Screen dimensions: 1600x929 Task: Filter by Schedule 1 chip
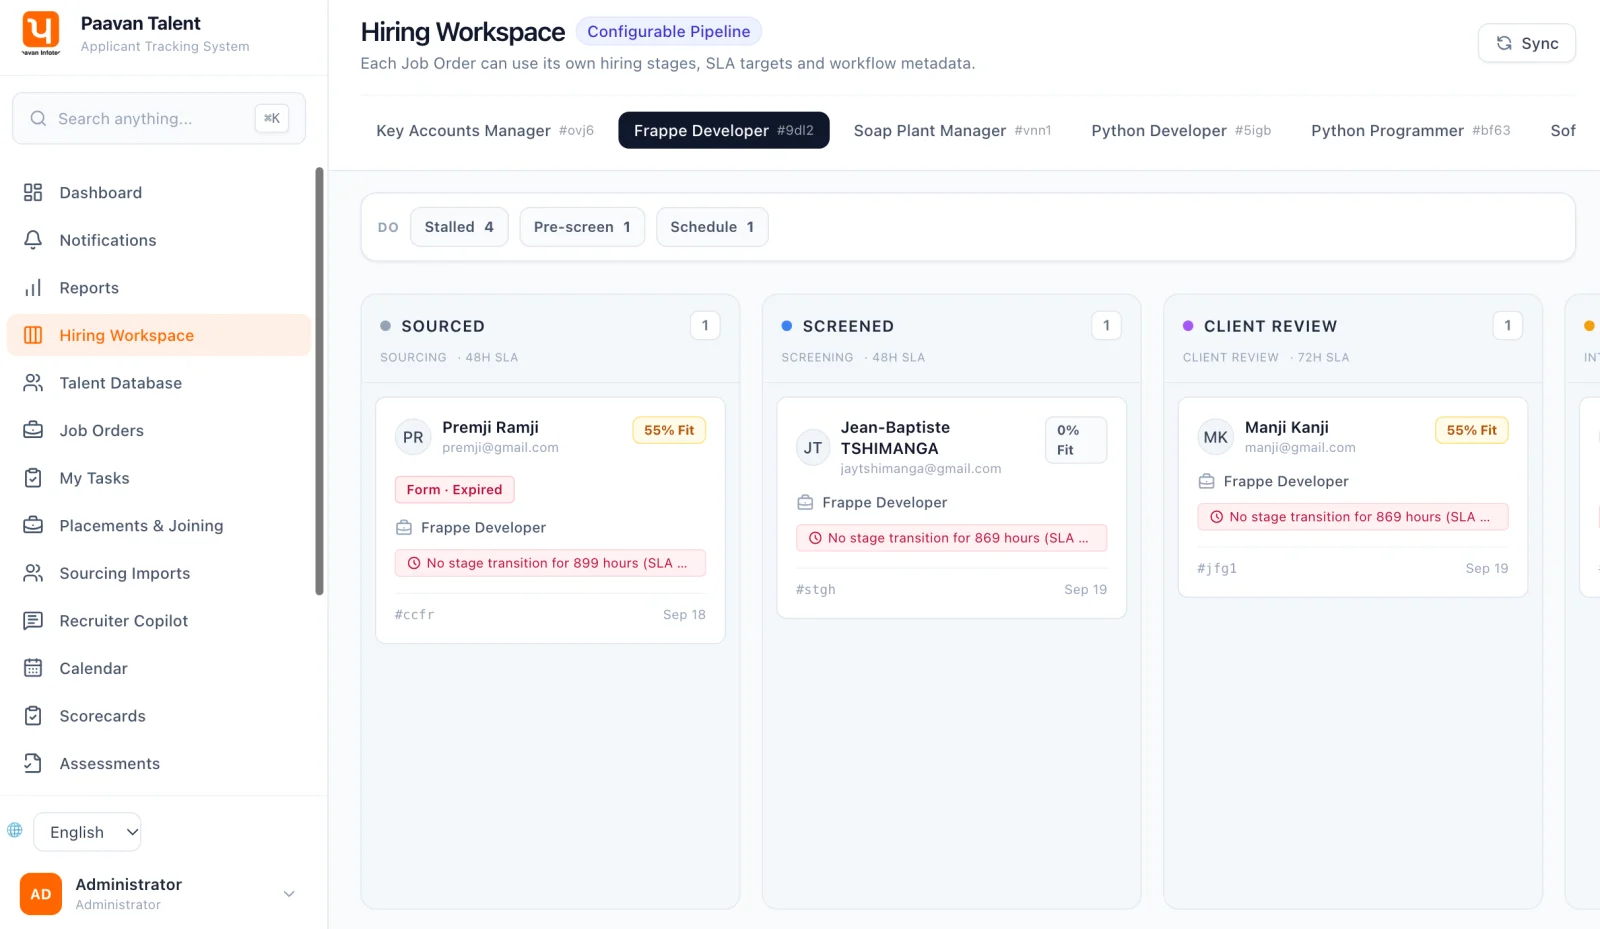click(x=712, y=227)
